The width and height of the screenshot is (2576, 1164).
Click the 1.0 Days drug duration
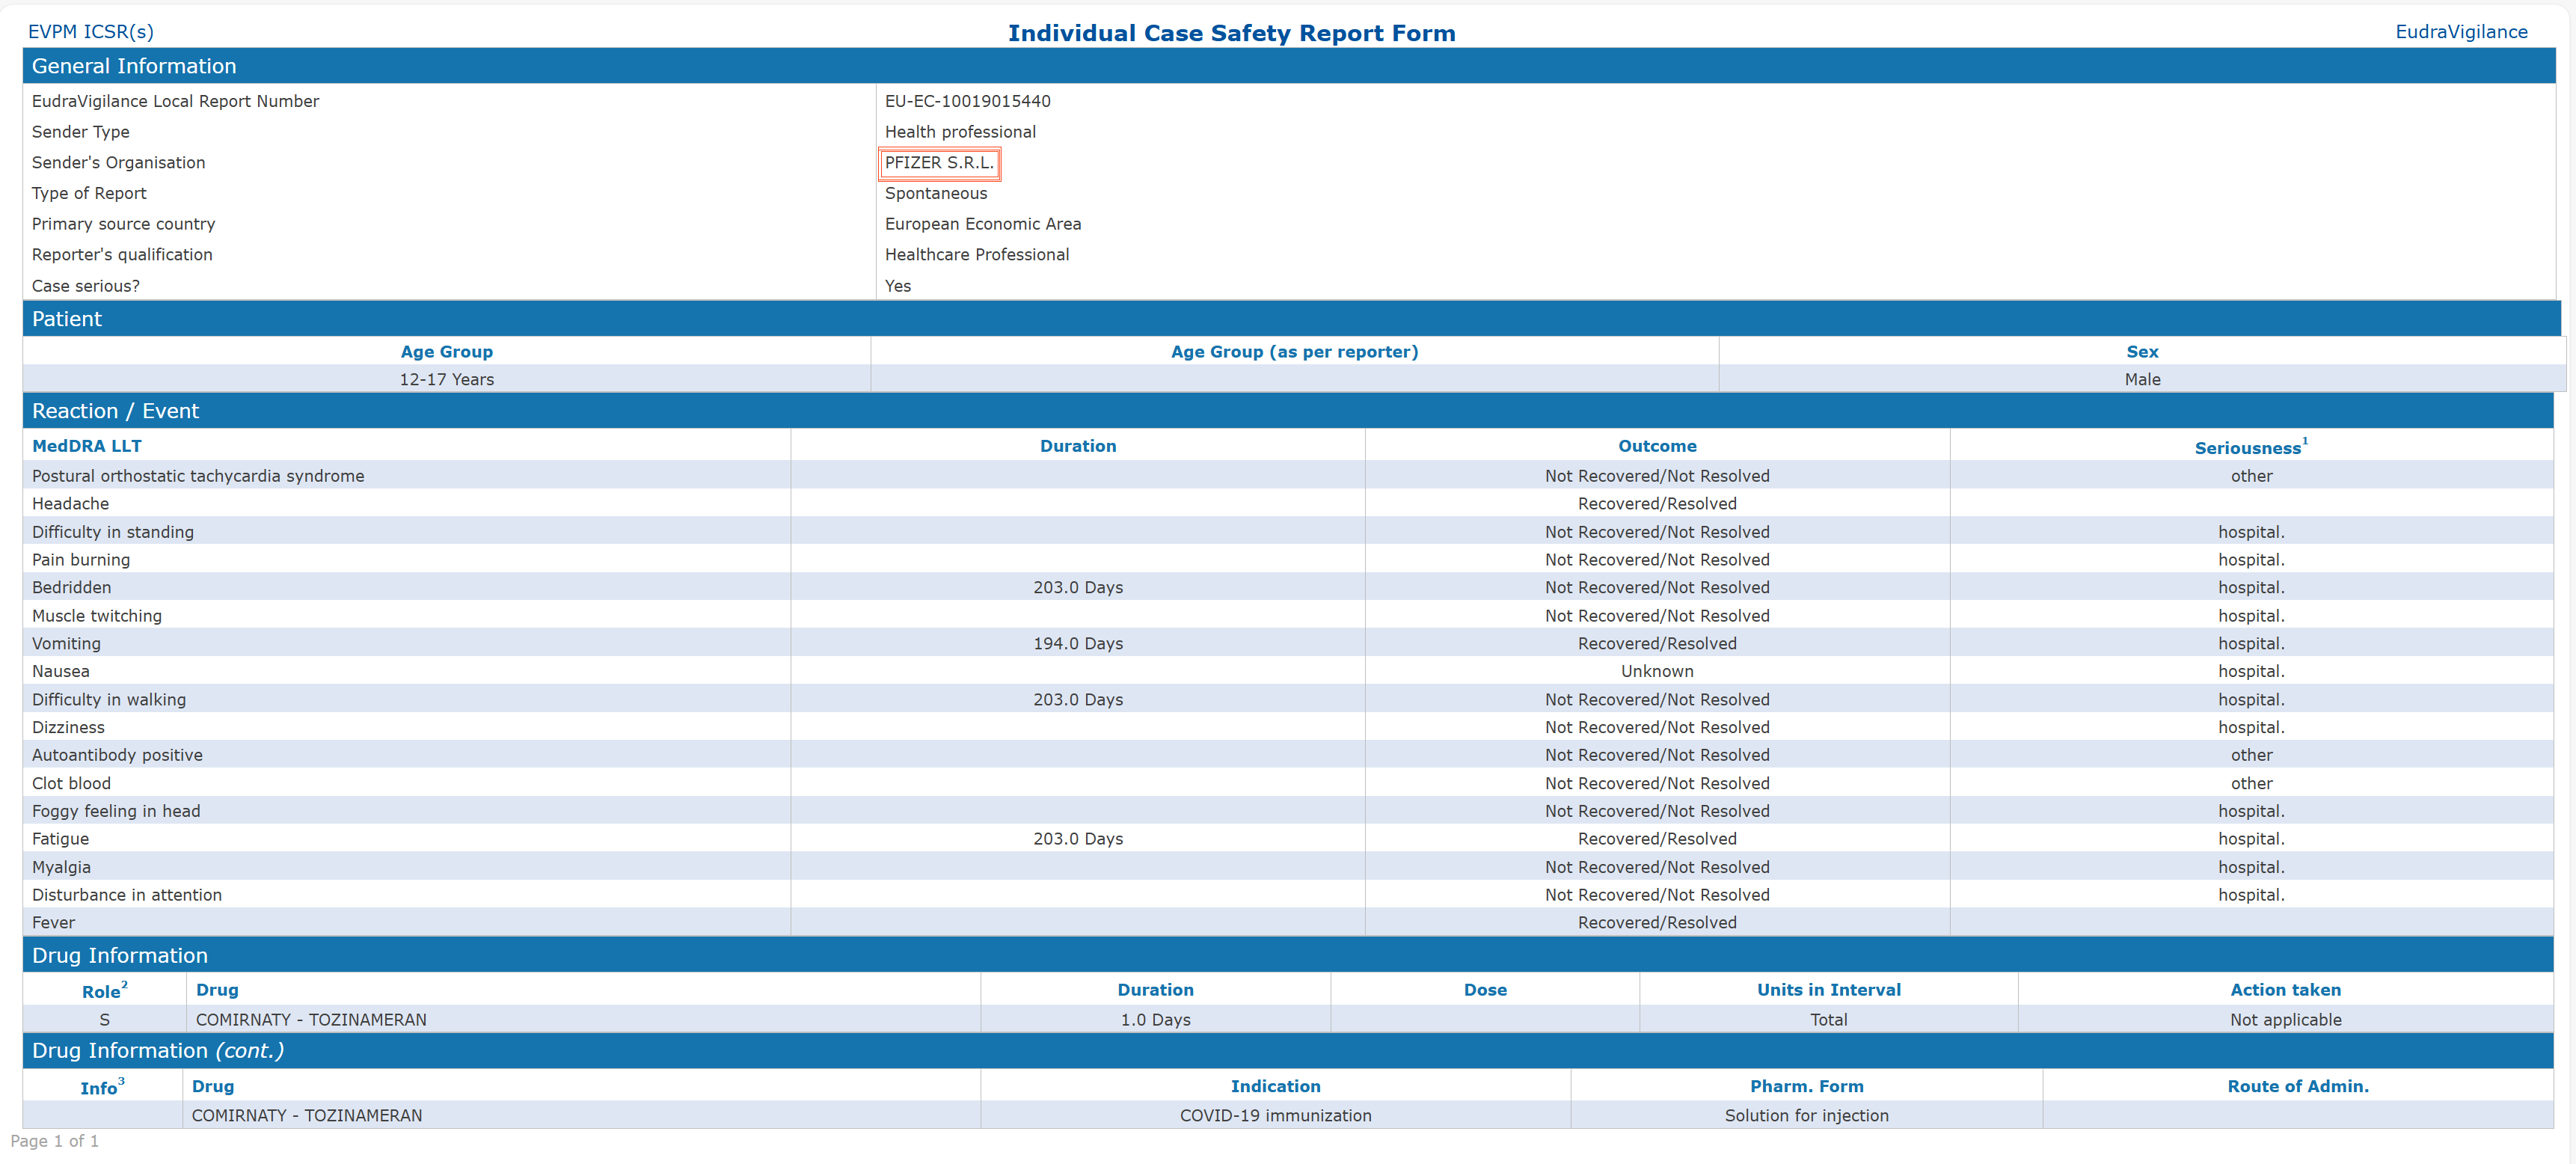tap(1155, 1020)
